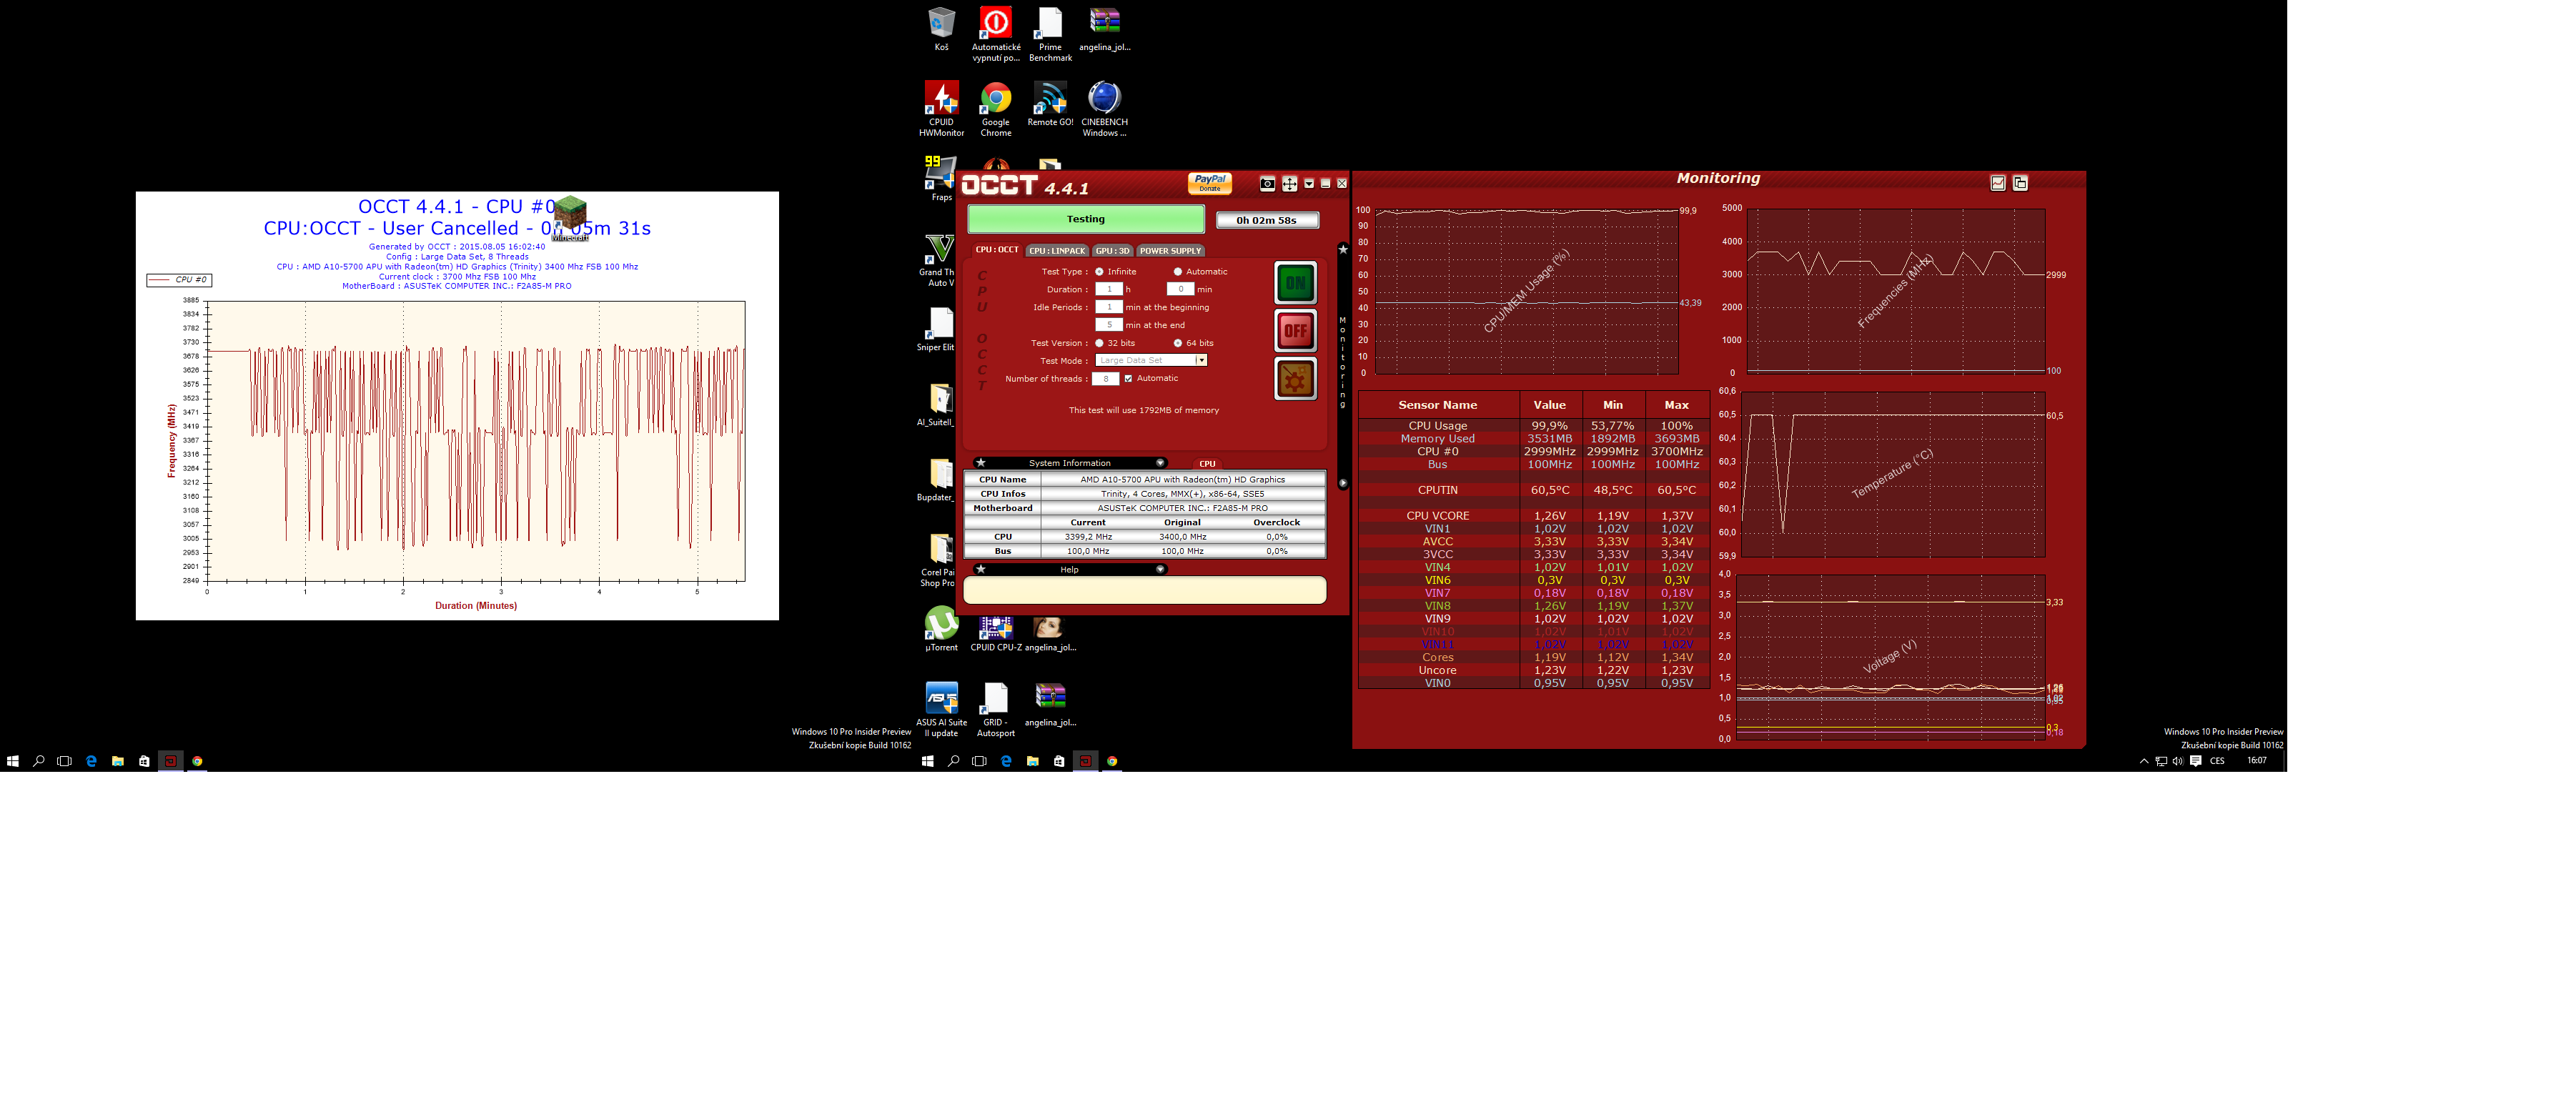Click the Memory Used sensor row name
The width and height of the screenshot is (2576, 1102).
coord(1437,440)
